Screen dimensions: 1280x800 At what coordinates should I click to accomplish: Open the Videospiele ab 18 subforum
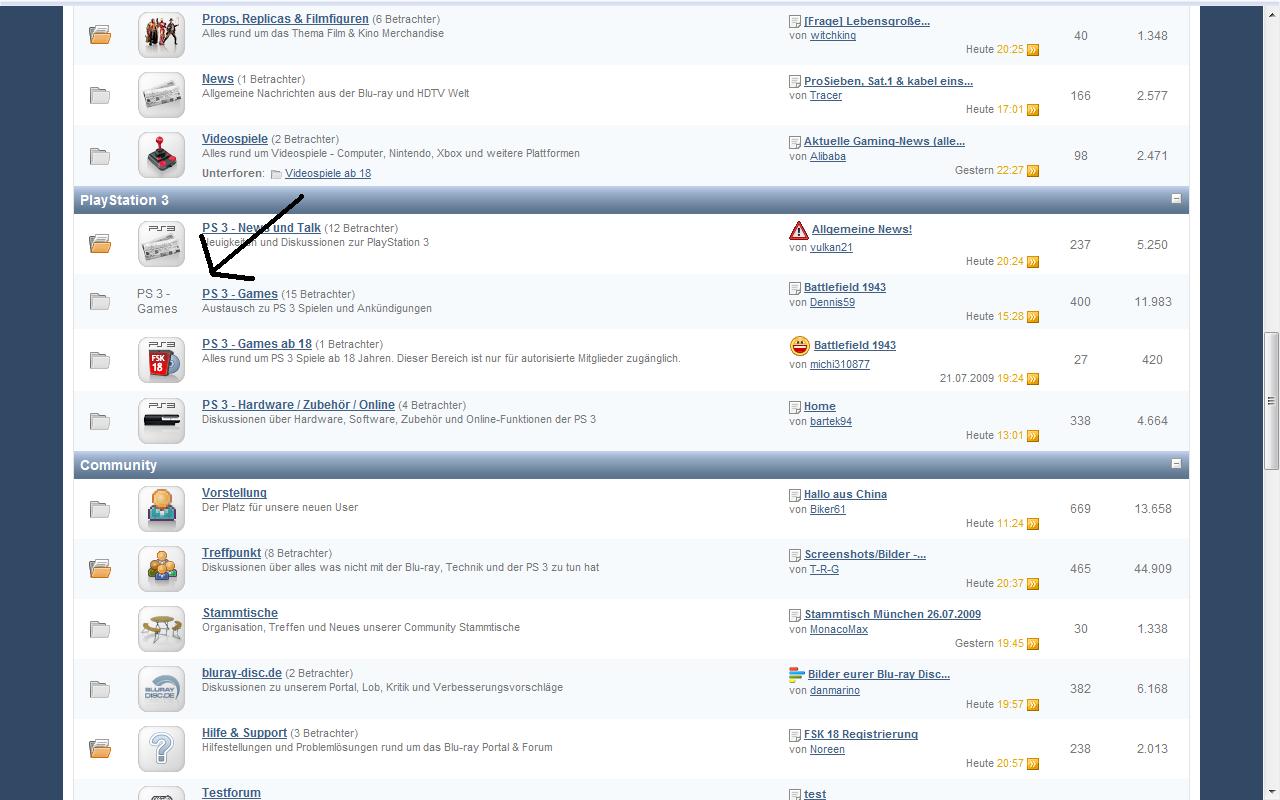(327, 173)
